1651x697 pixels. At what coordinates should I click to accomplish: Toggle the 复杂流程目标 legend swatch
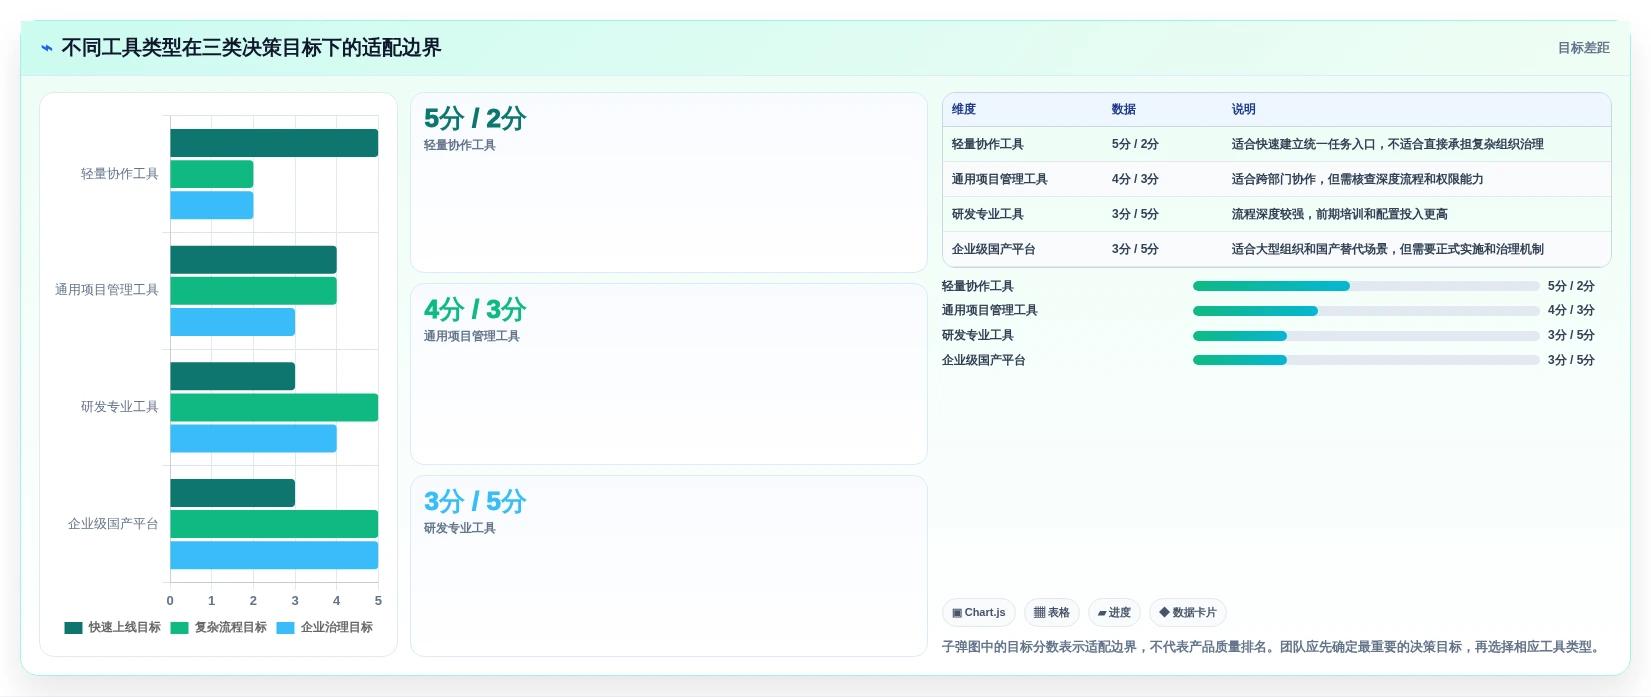[x=179, y=628]
